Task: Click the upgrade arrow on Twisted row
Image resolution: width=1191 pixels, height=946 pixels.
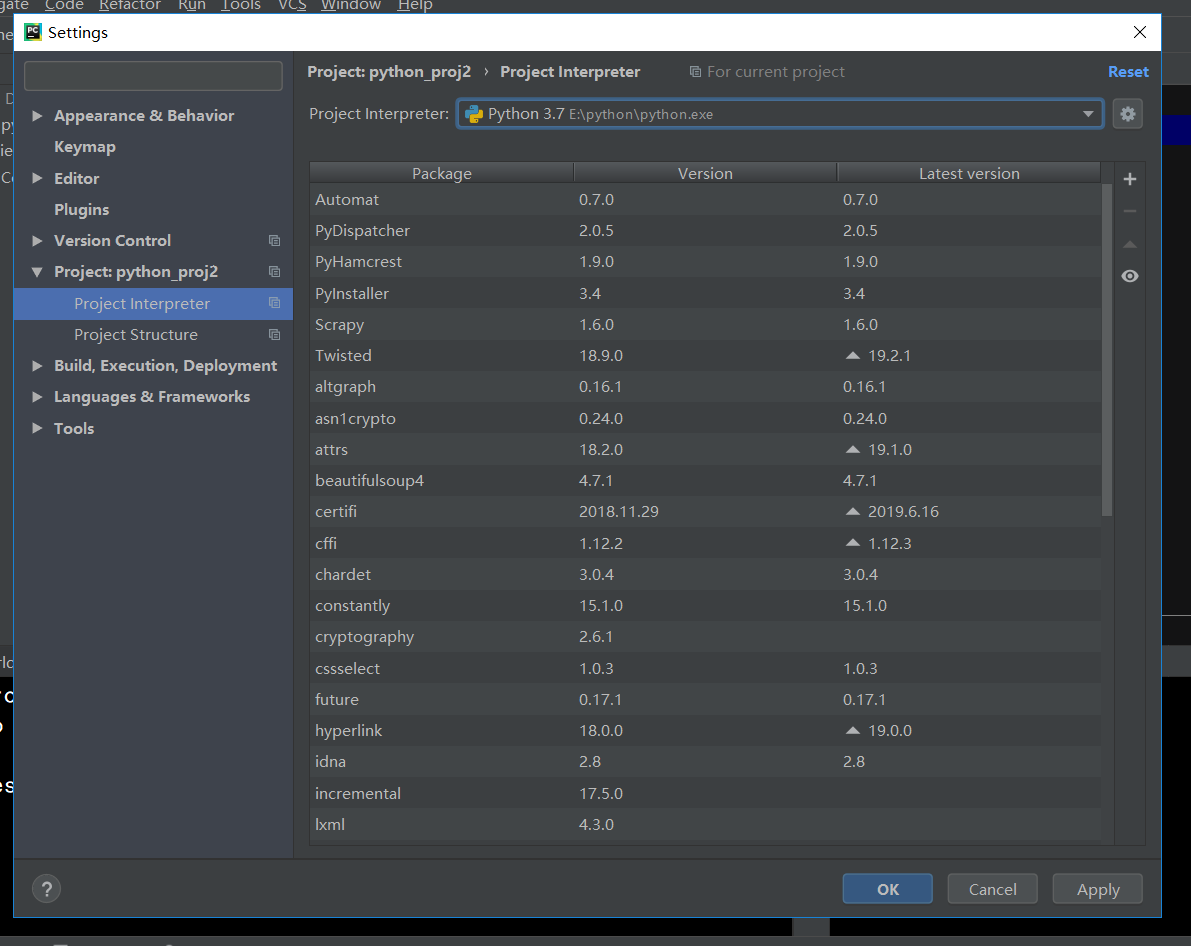Action: 852,356
